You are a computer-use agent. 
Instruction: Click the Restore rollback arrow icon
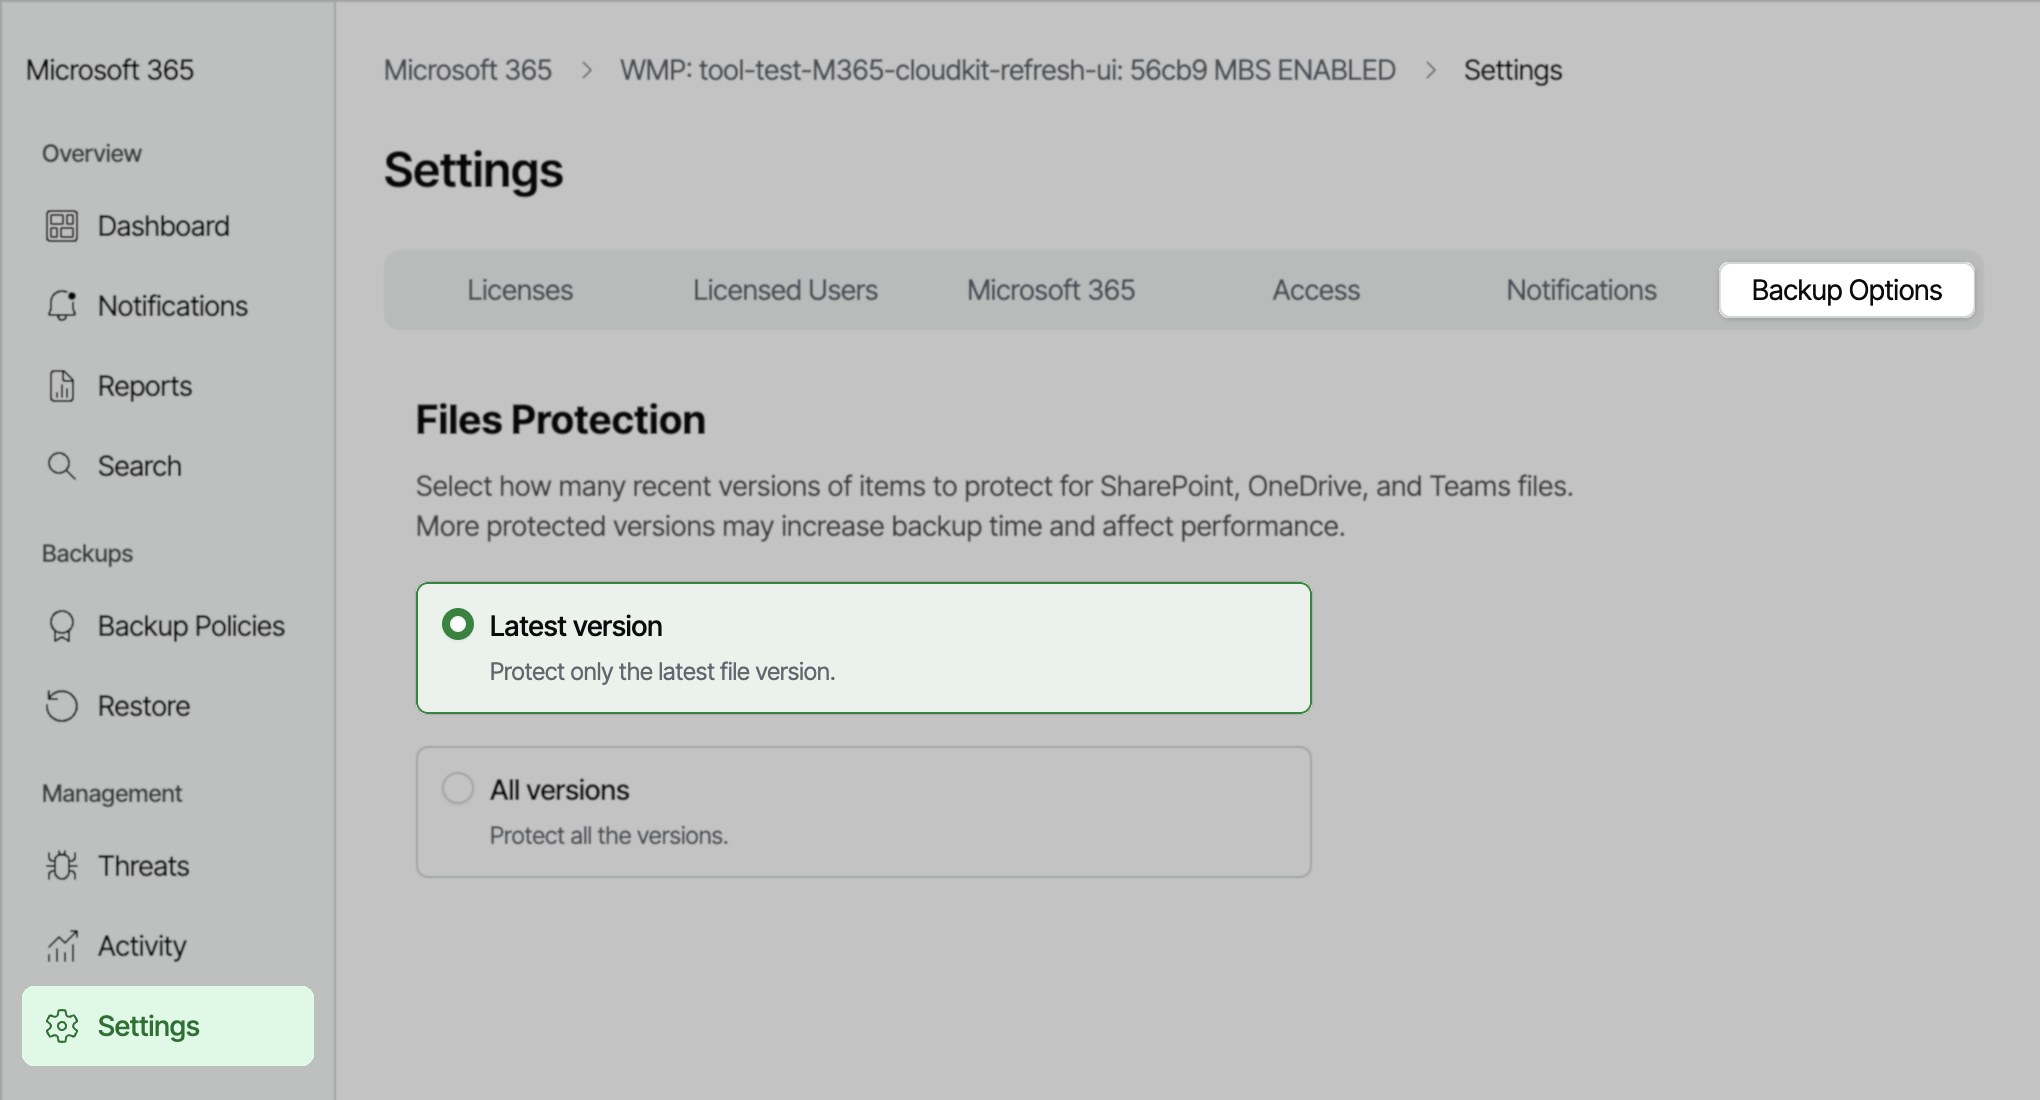[x=62, y=705]
